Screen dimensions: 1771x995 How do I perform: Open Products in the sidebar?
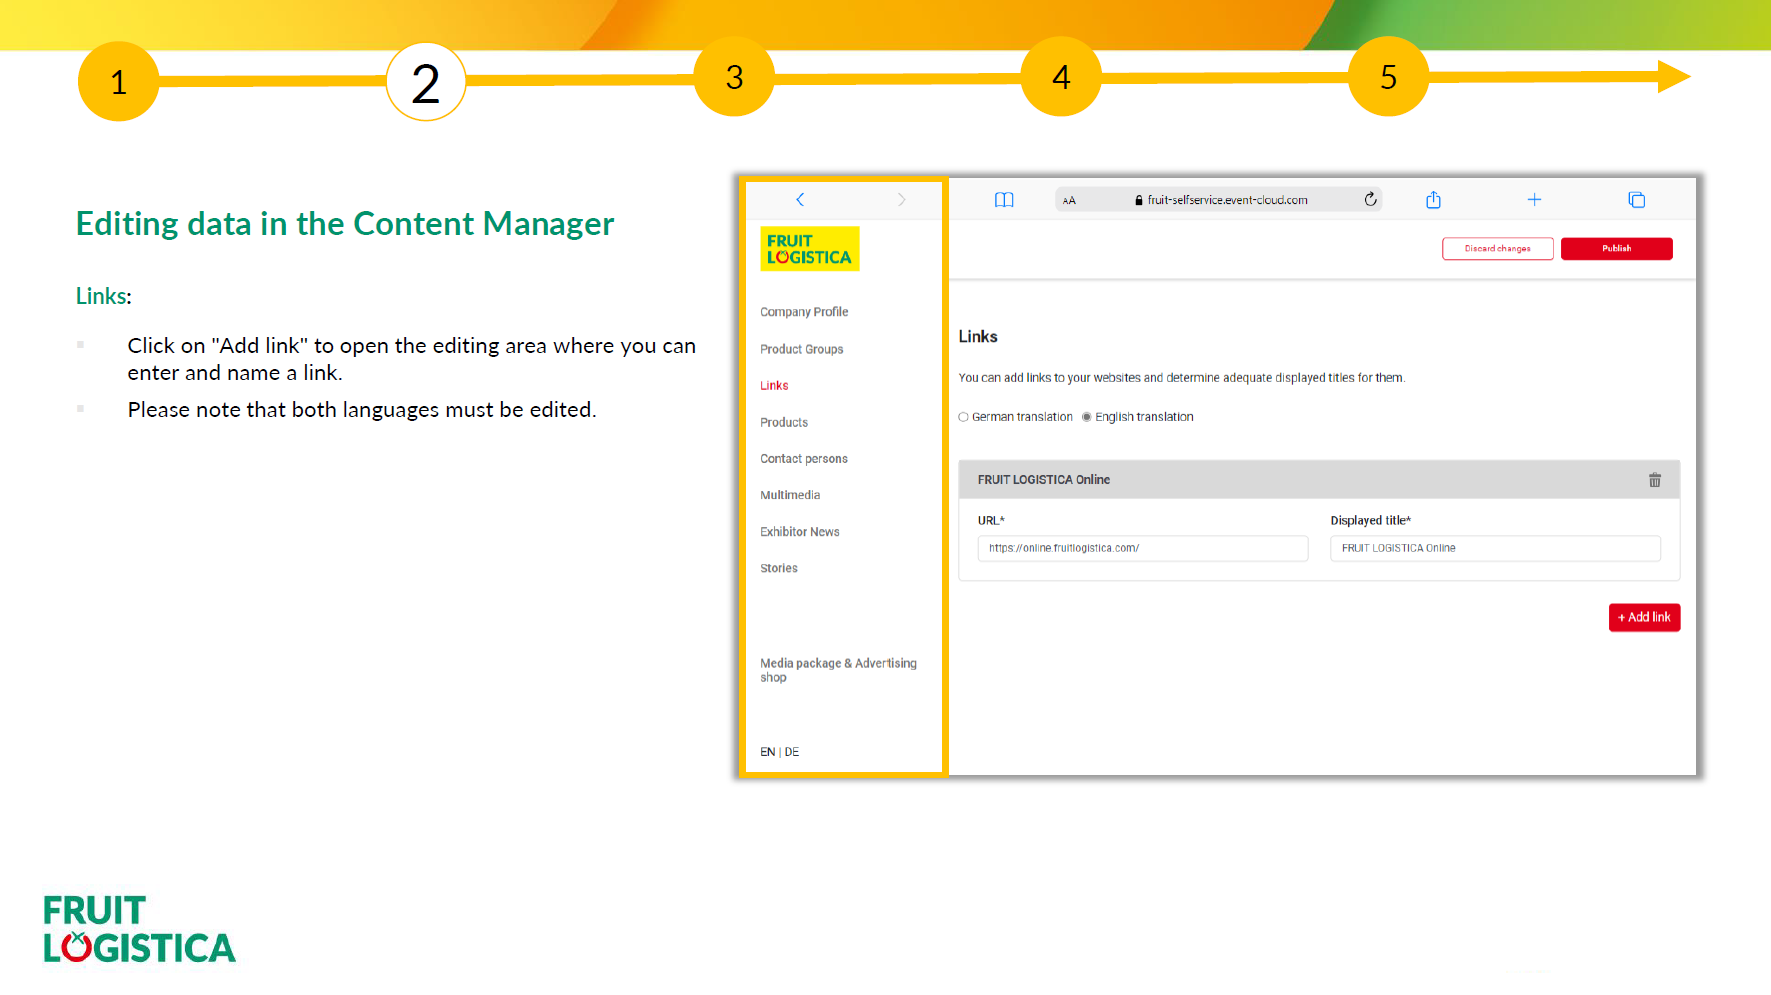click(x=784, y=422)
